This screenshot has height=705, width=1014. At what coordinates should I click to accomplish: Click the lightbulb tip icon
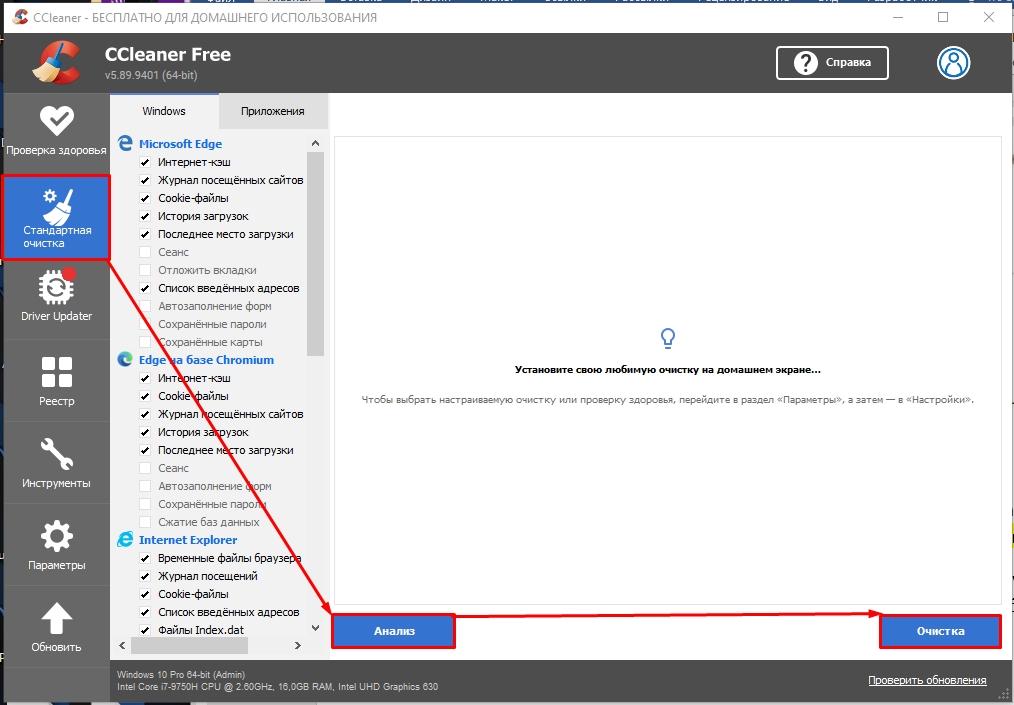(667, 338)
